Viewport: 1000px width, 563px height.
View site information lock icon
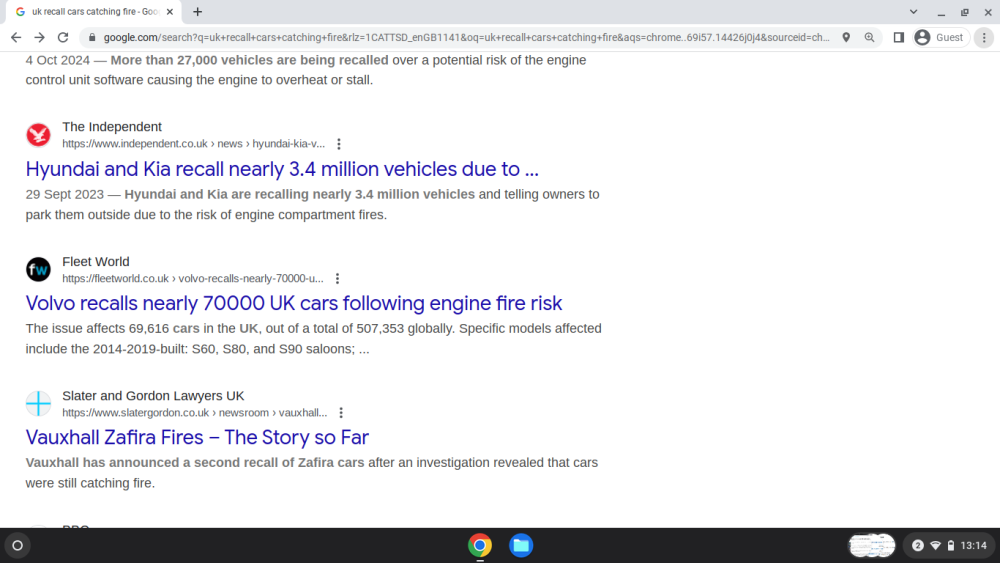pos(92,38)
